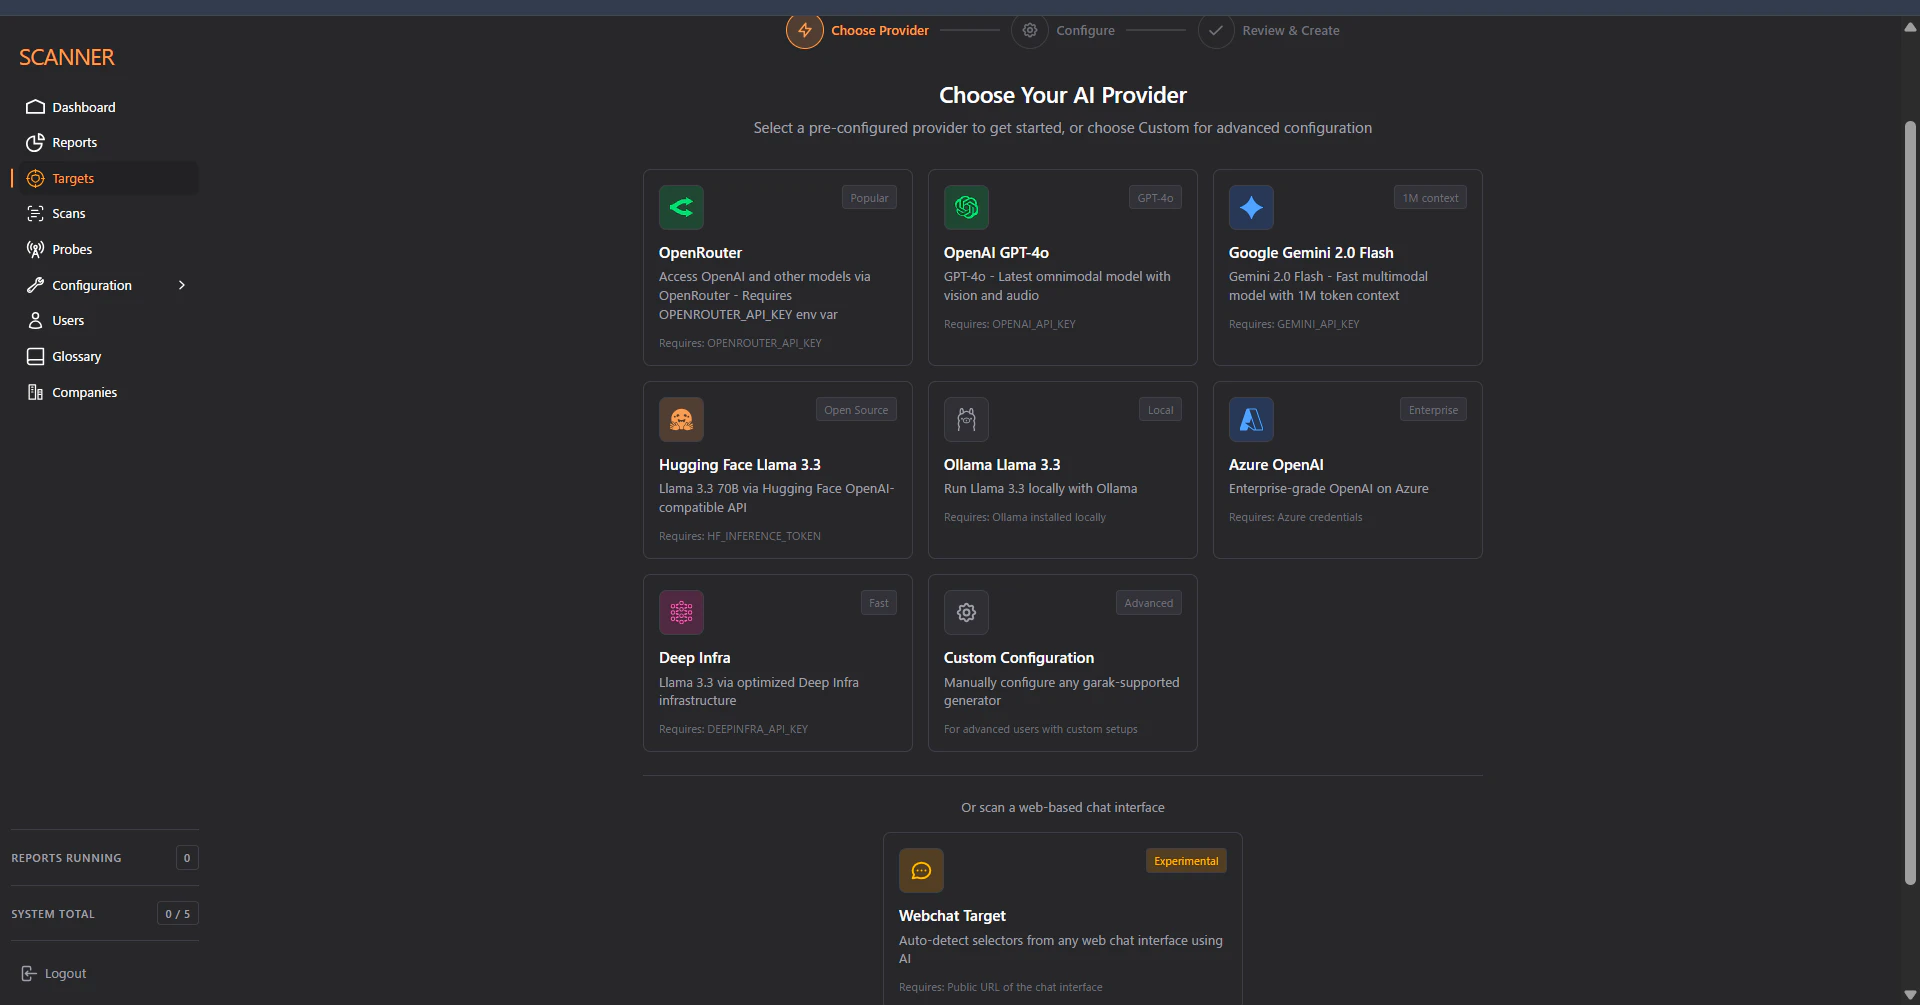This screenshot has width=1920, height=1005.
Task: Open the Reports section
Action: (75, 143)
